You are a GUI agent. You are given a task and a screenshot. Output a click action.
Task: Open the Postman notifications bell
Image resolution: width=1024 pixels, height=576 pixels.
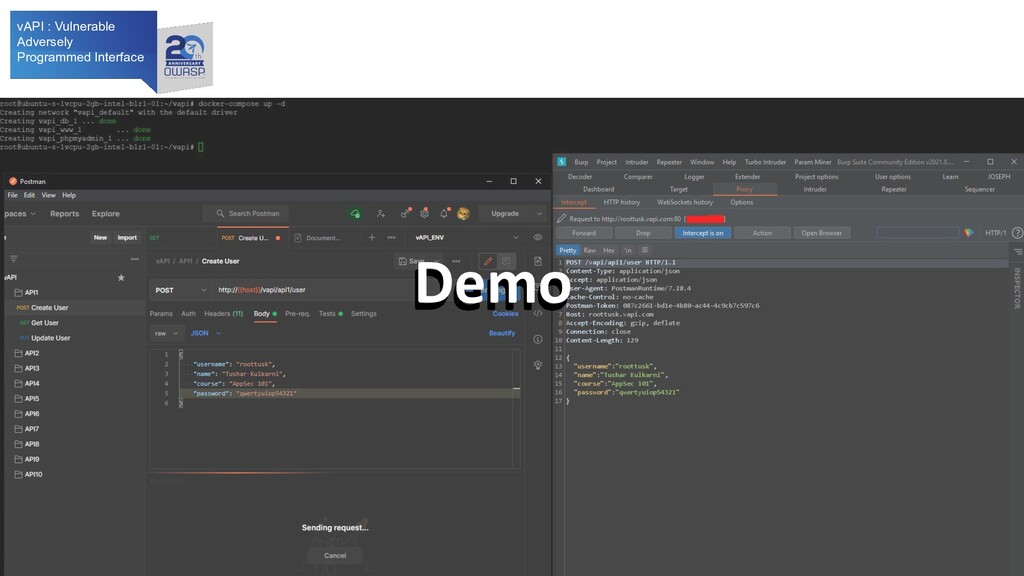click(444, 214)
